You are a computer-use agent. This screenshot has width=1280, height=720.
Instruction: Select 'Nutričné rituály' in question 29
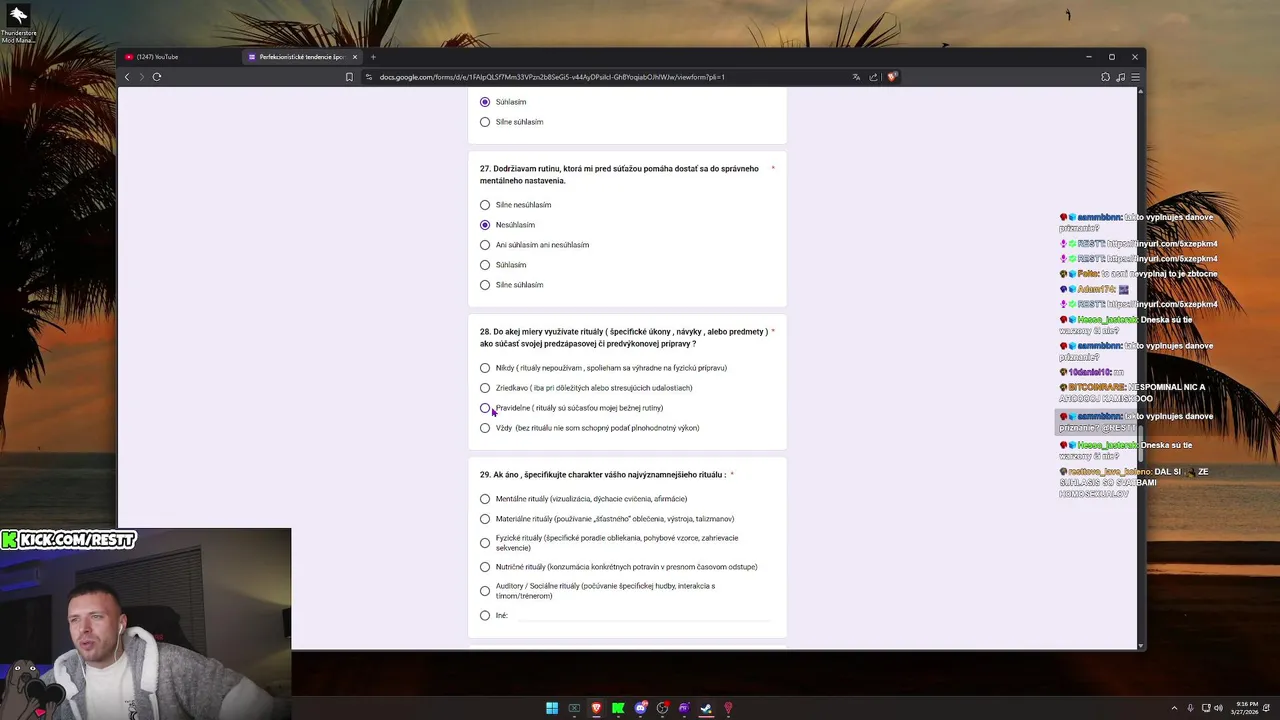click(485, 567)
